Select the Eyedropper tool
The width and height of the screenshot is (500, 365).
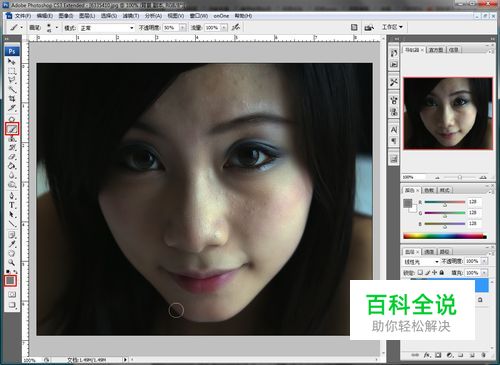click(x=12, y=244)
